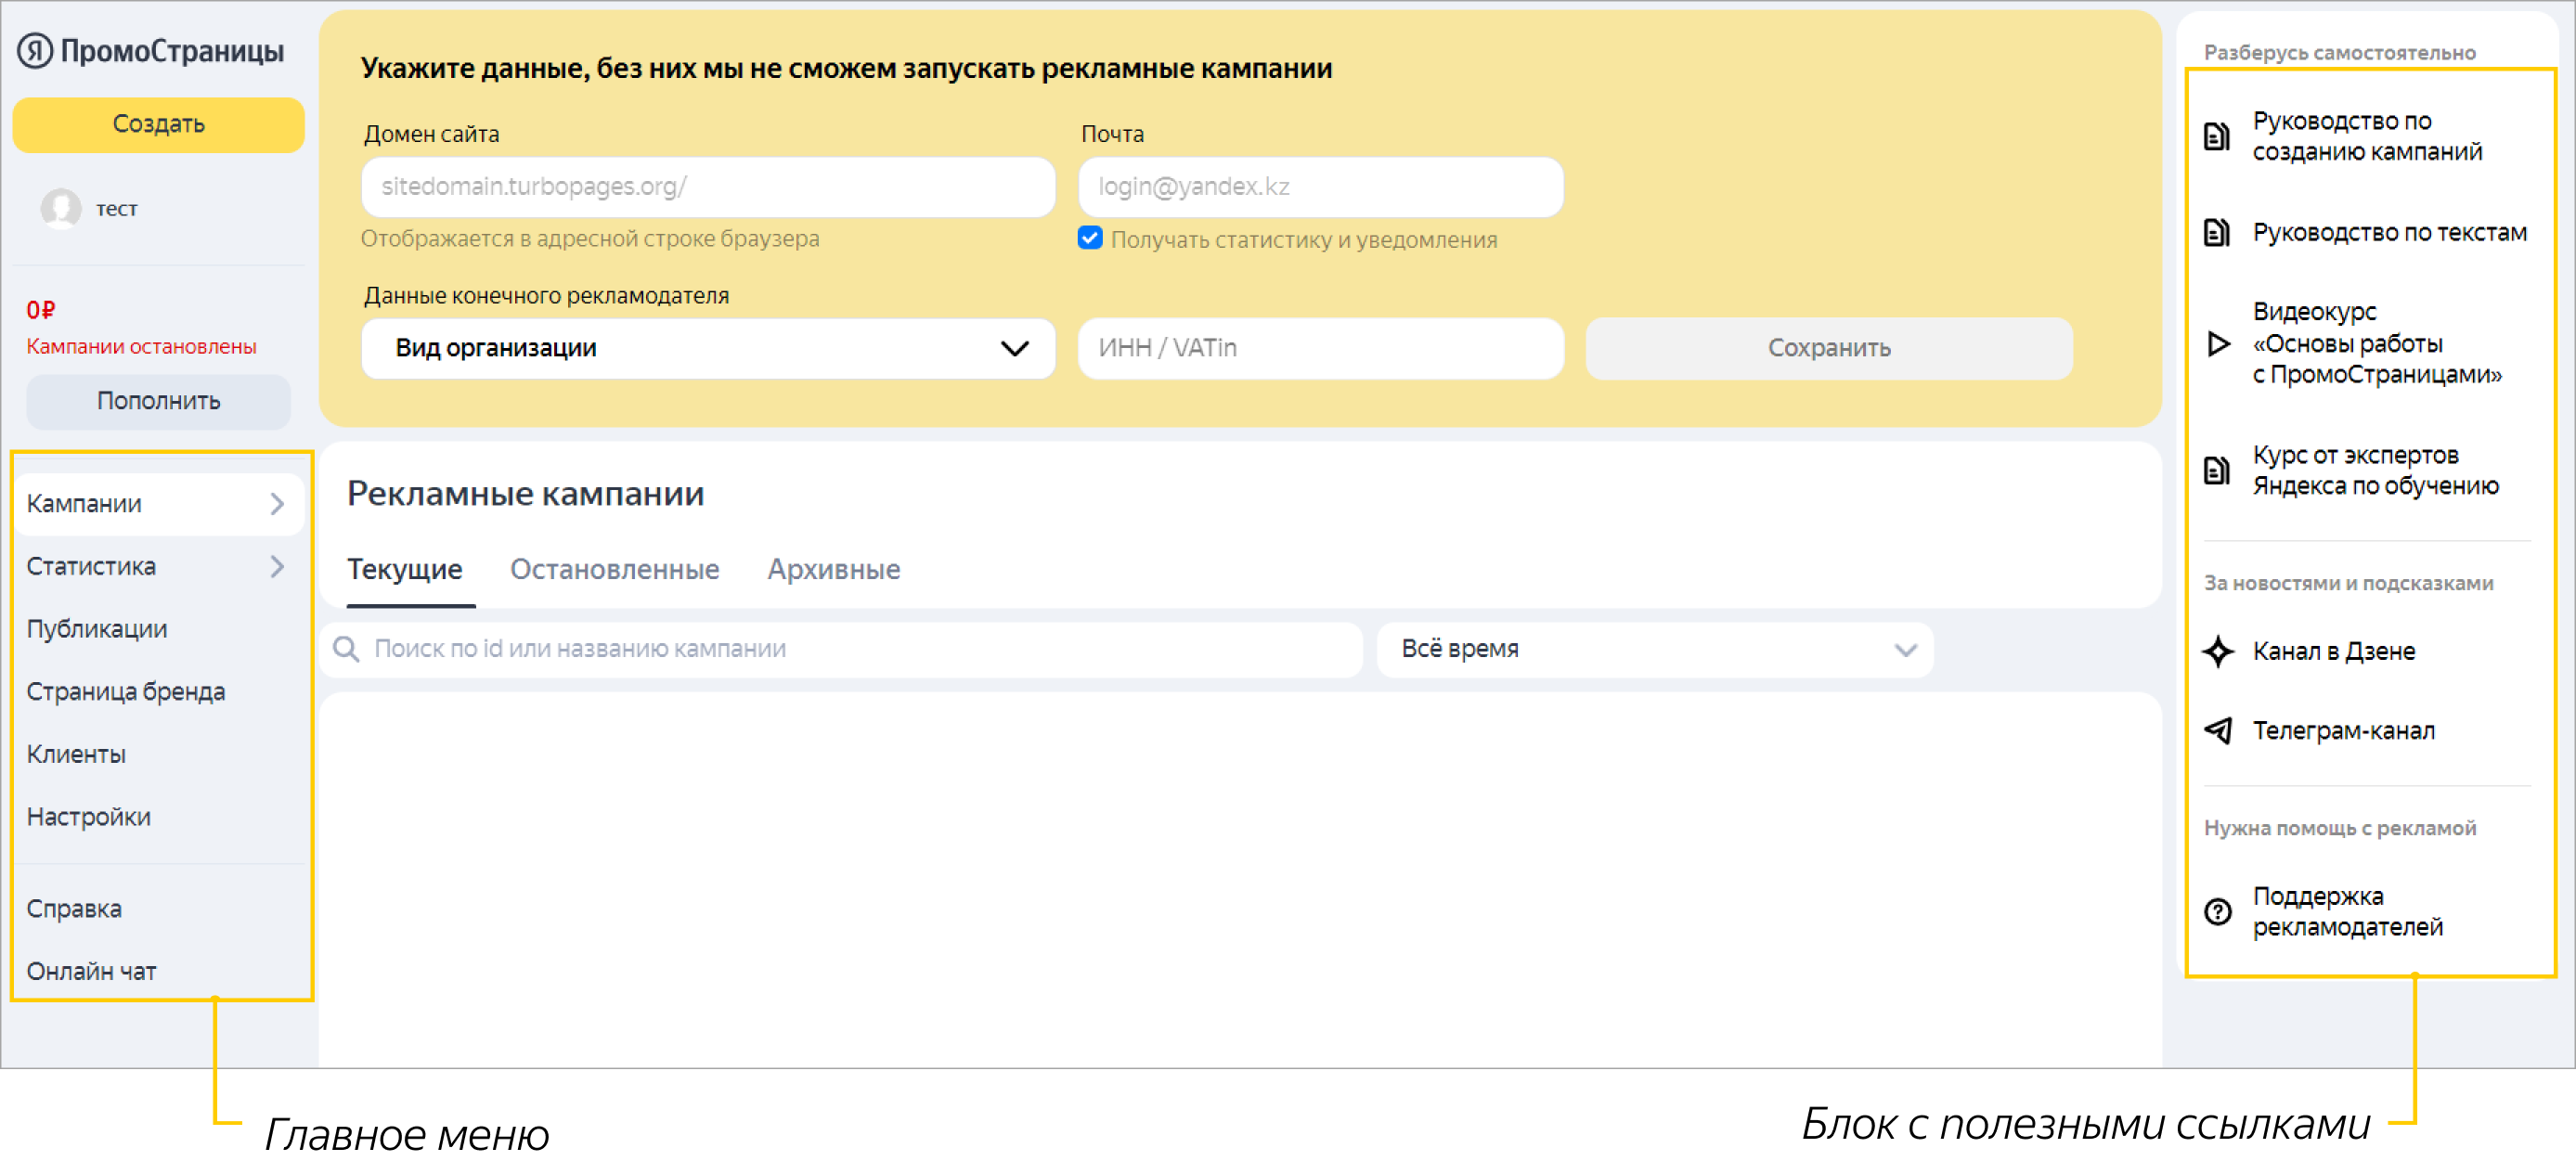Screen dimensions: 2576x1161
Task: Expand the Статистика menu chevron
Action: (x=277, y=567)
